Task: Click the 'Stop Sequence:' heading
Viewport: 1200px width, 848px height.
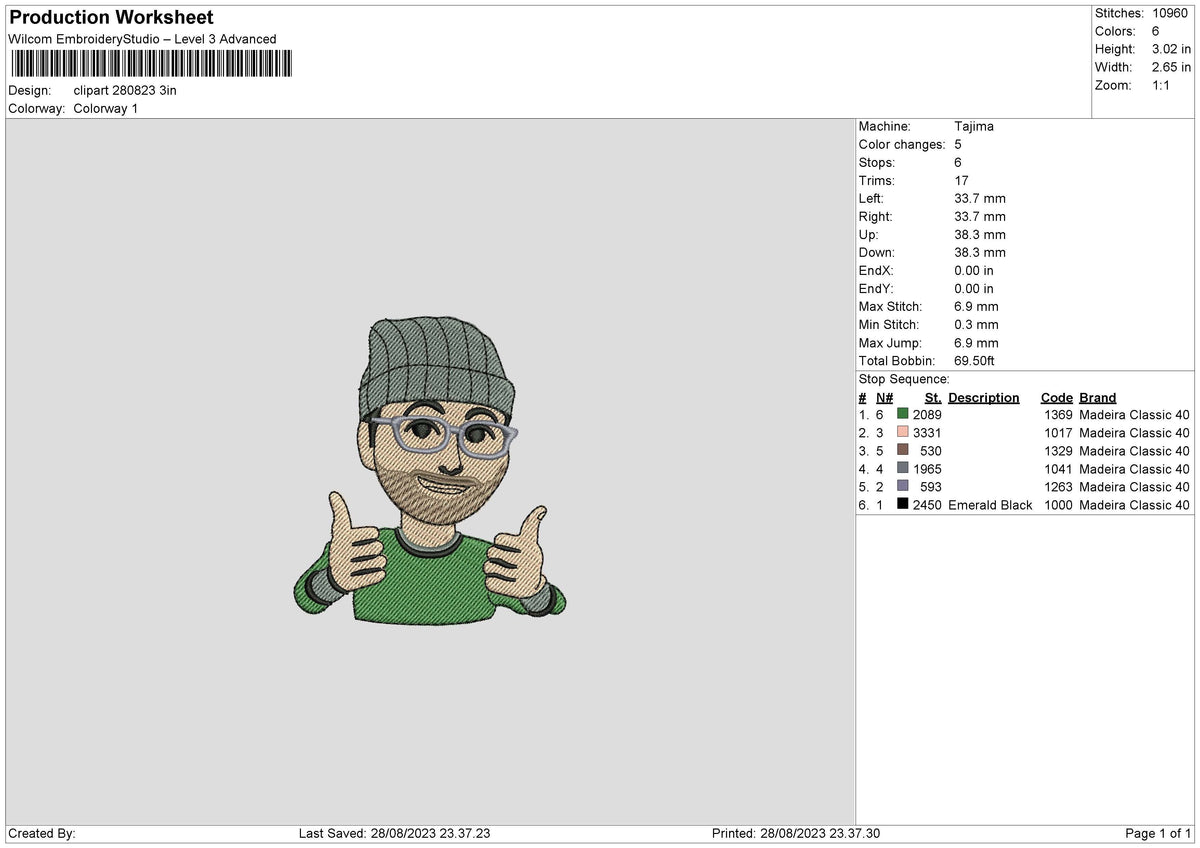Action: (x=904, y=379)
